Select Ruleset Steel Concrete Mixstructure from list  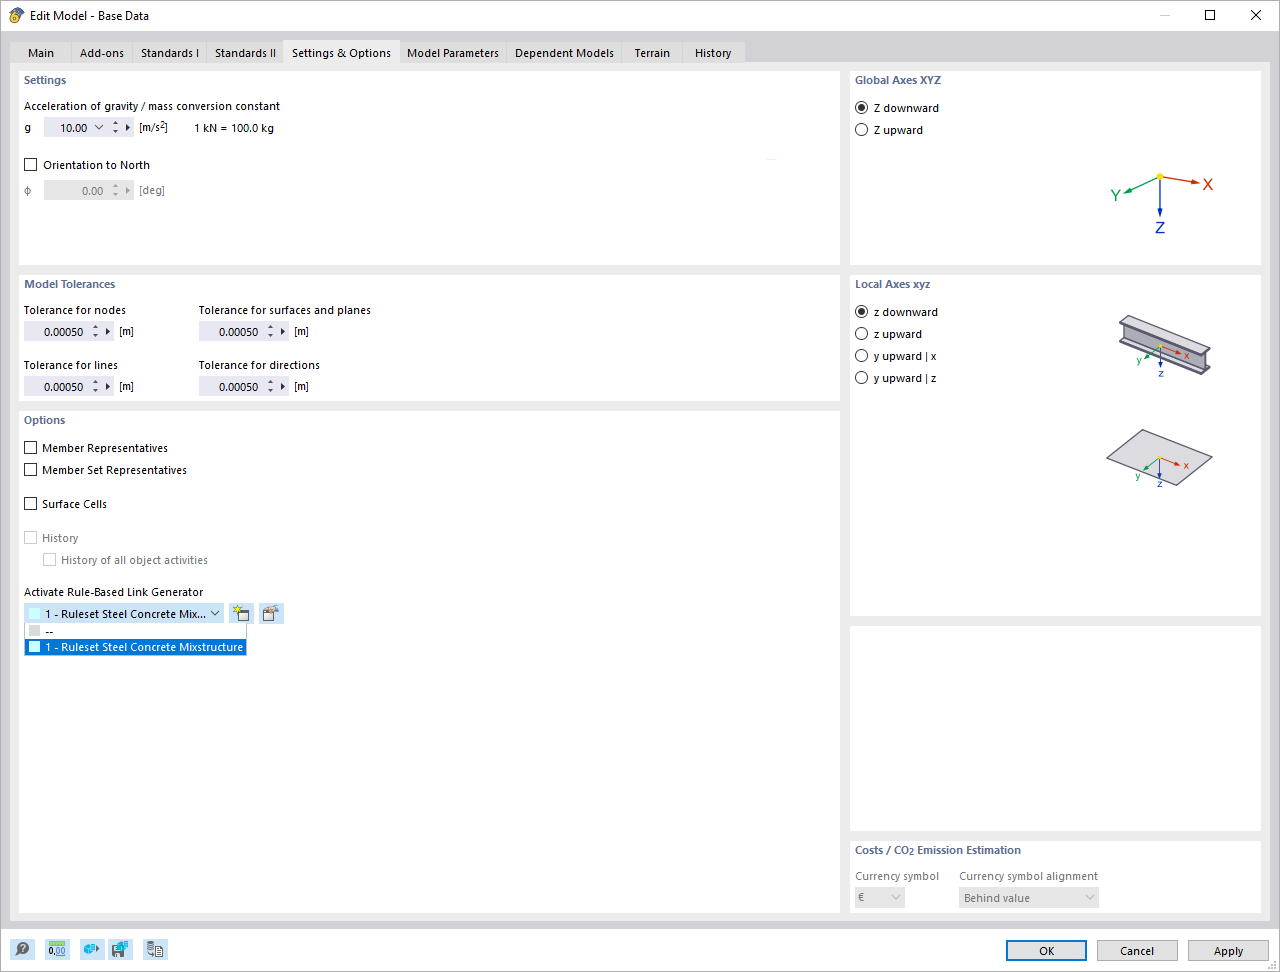135,647
